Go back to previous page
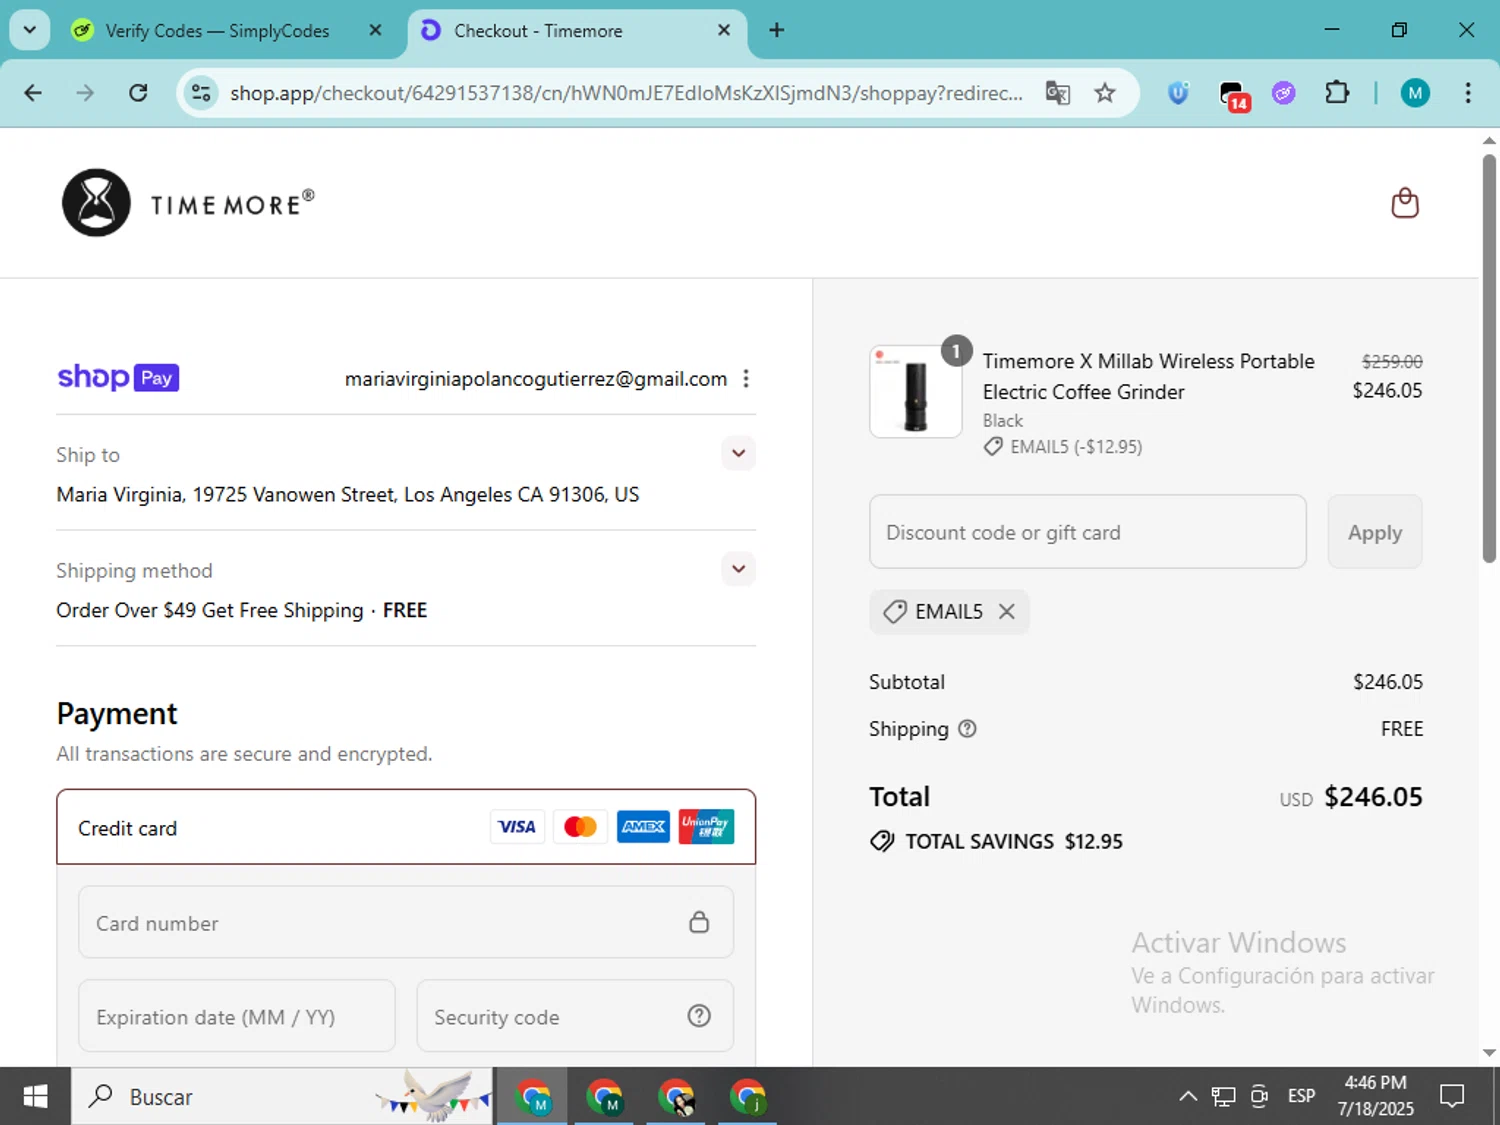This screenshot has width=1500, height=1125. tap(33, 93)
